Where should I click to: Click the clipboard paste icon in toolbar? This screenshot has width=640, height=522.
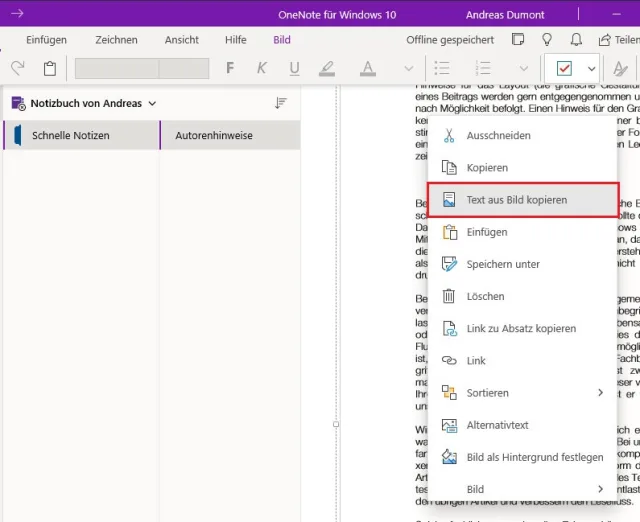pos(50,68)
